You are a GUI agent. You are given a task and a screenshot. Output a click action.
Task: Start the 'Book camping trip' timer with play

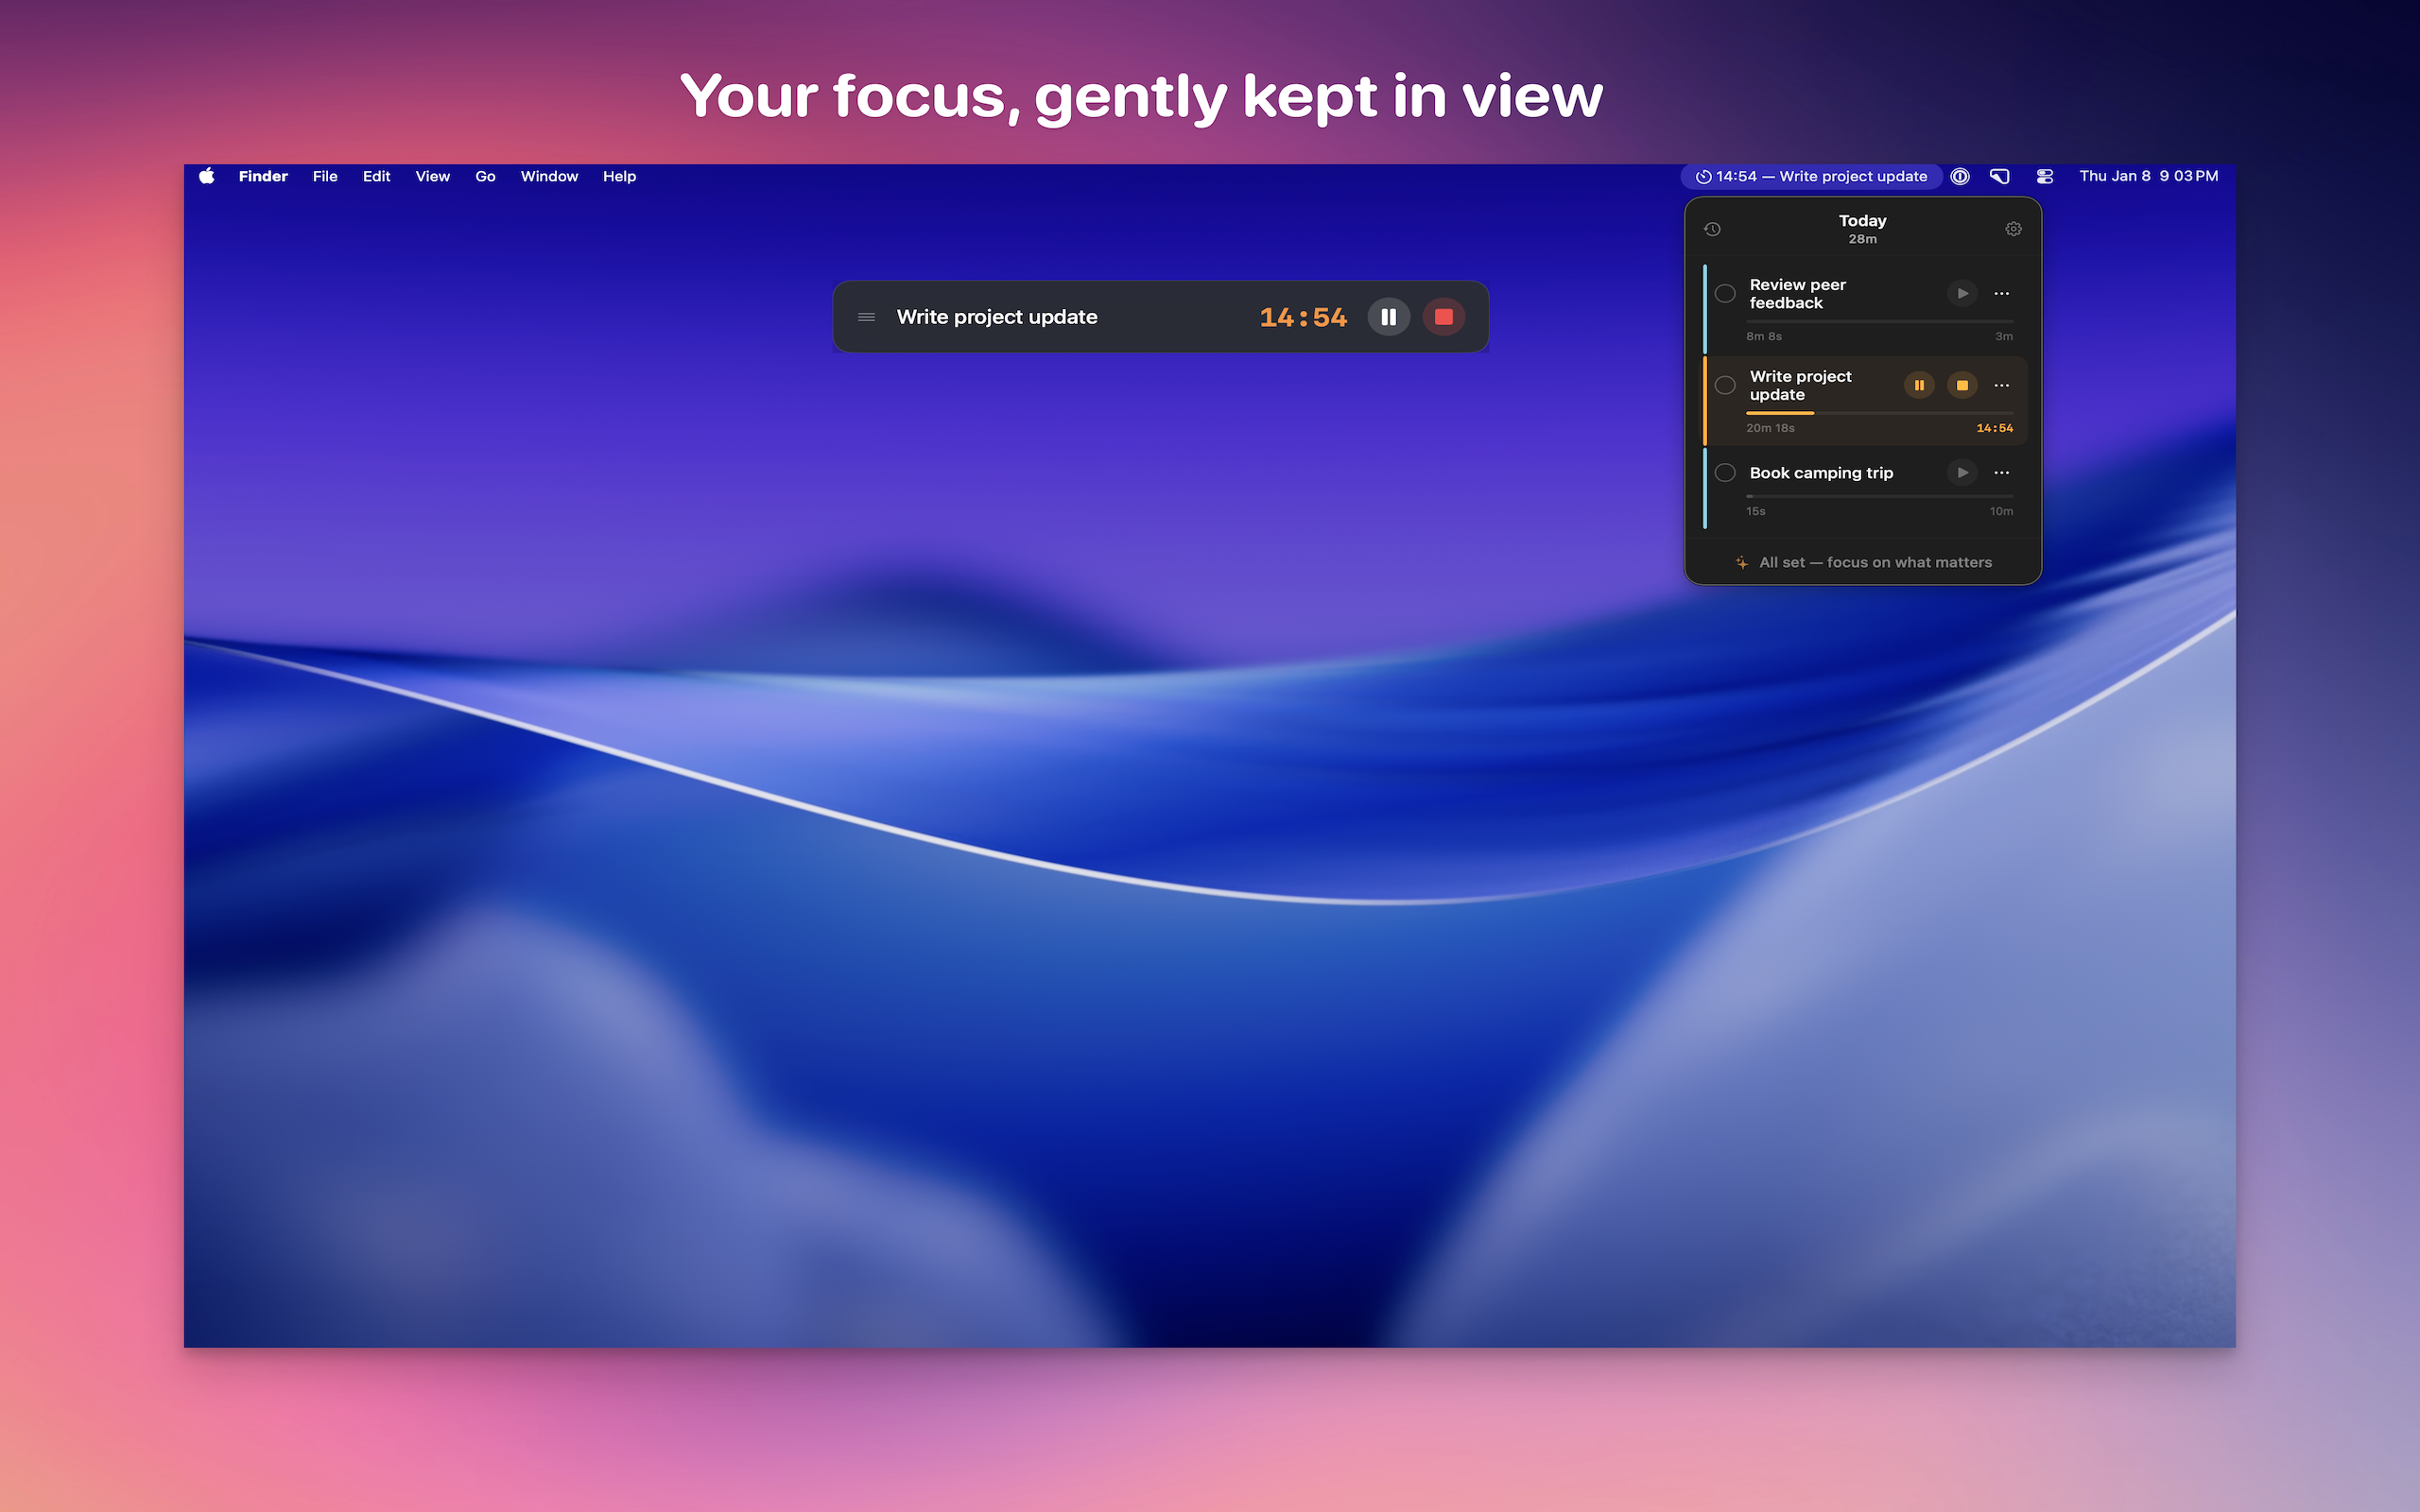[x=1962, y=472]
